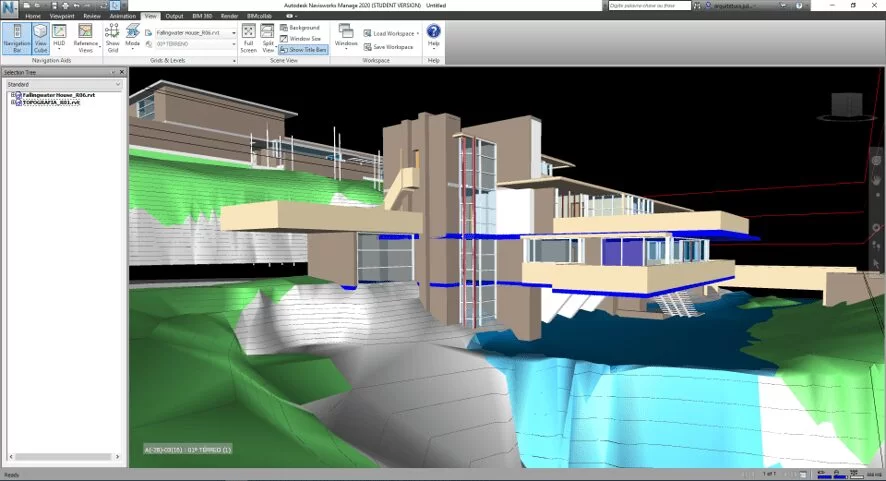Click the Walk tool on navigation bar
This screenshot has height=481, width=886.
click(876, 246)
